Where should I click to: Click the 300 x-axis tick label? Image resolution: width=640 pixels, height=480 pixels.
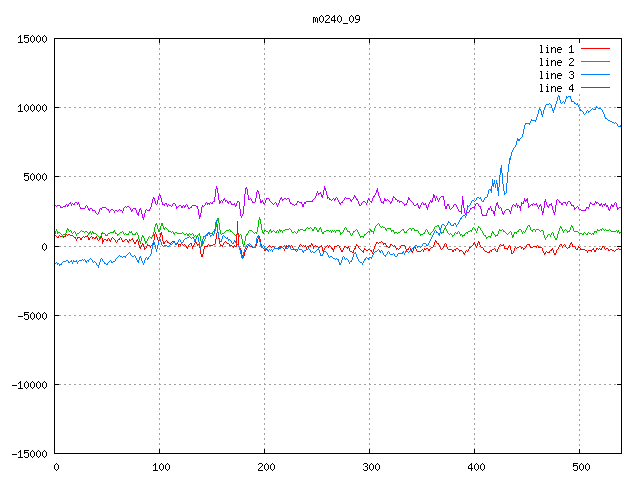click(x=370, y=467)
